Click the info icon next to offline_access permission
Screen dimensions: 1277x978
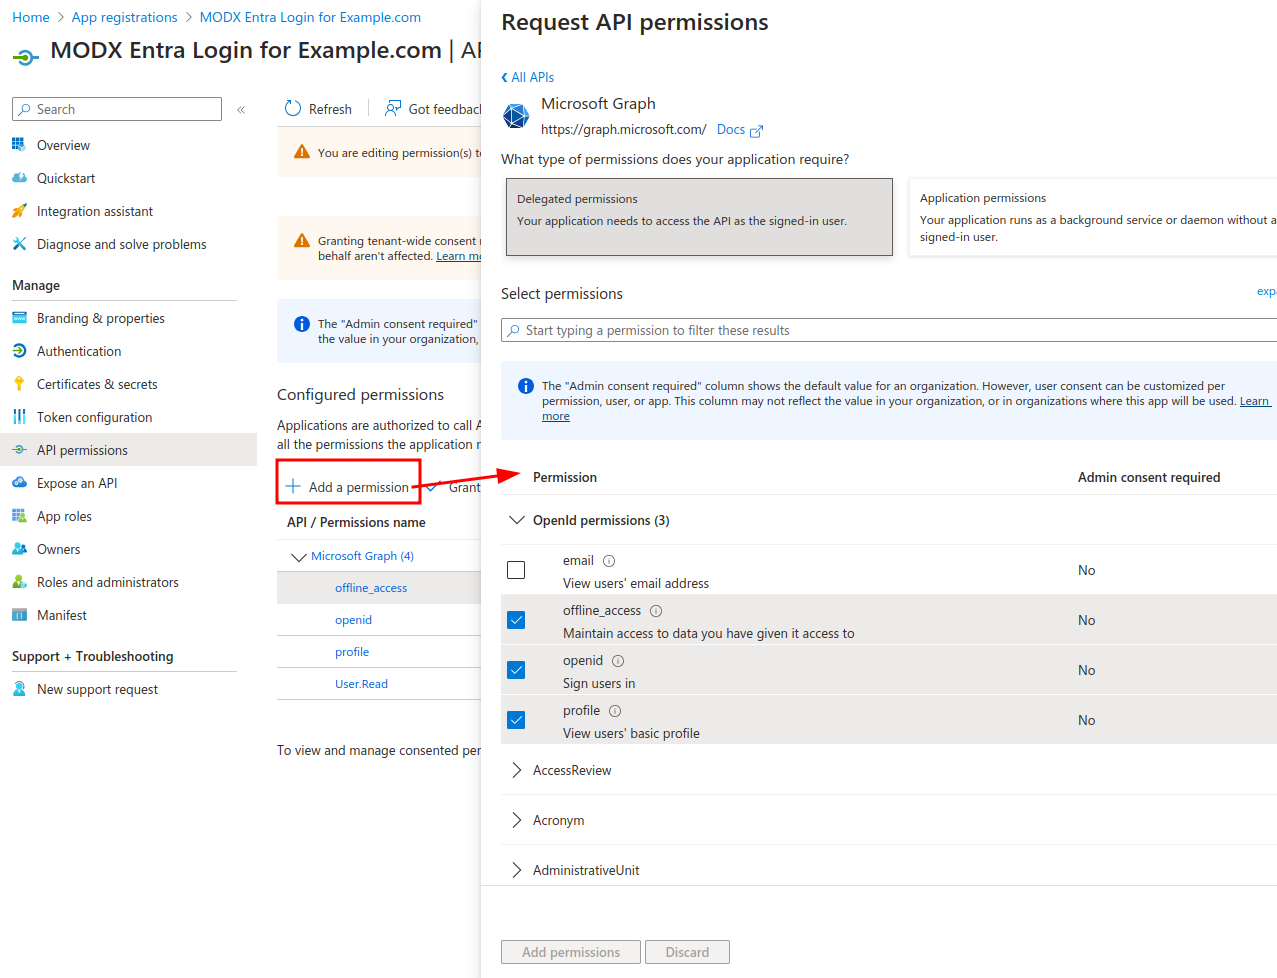[656, 611]
